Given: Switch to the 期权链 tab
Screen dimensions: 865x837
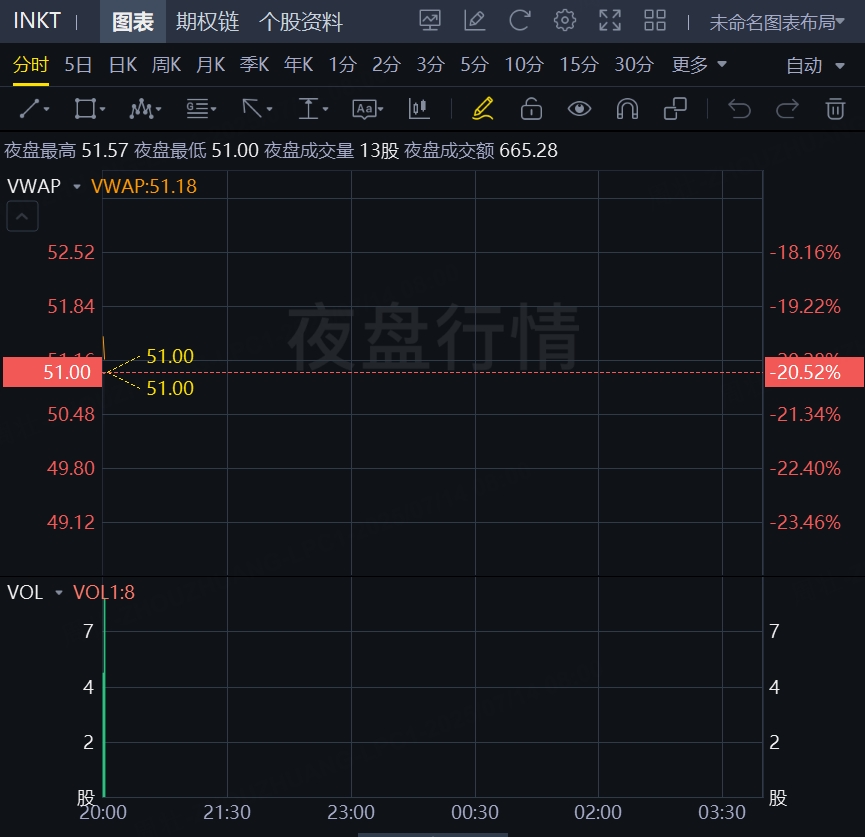Looking at the screenshot, I should [x=207, y=22].
